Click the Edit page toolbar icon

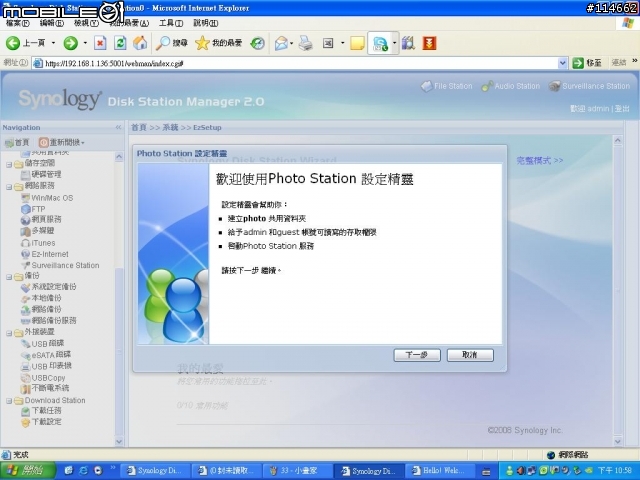328,43
